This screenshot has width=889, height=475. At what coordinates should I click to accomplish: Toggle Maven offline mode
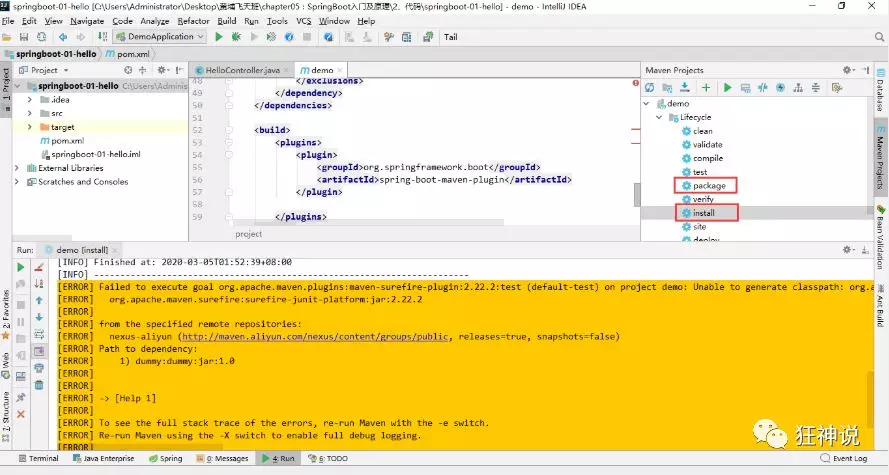763,88
